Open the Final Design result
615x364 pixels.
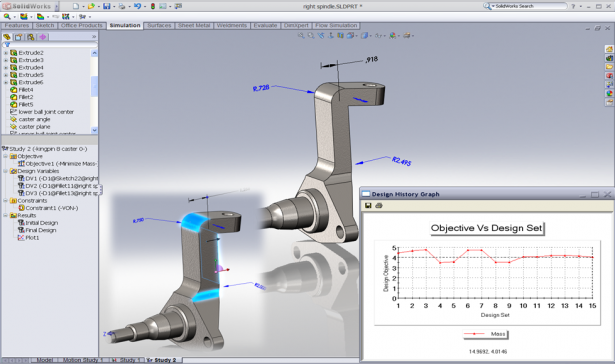point(37,230)
